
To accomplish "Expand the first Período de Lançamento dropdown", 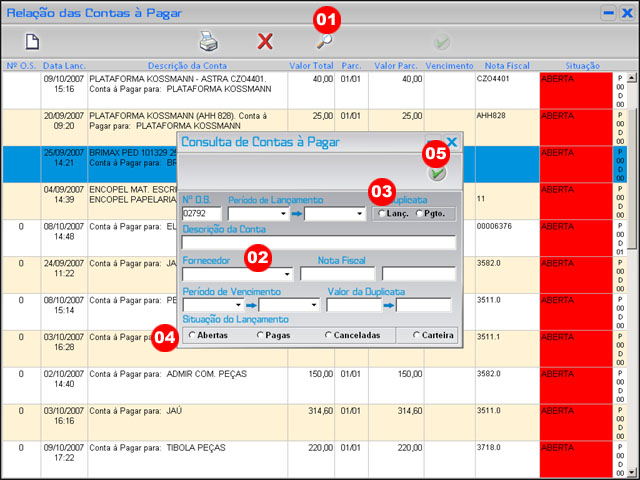I will click(x=282, y=214).
